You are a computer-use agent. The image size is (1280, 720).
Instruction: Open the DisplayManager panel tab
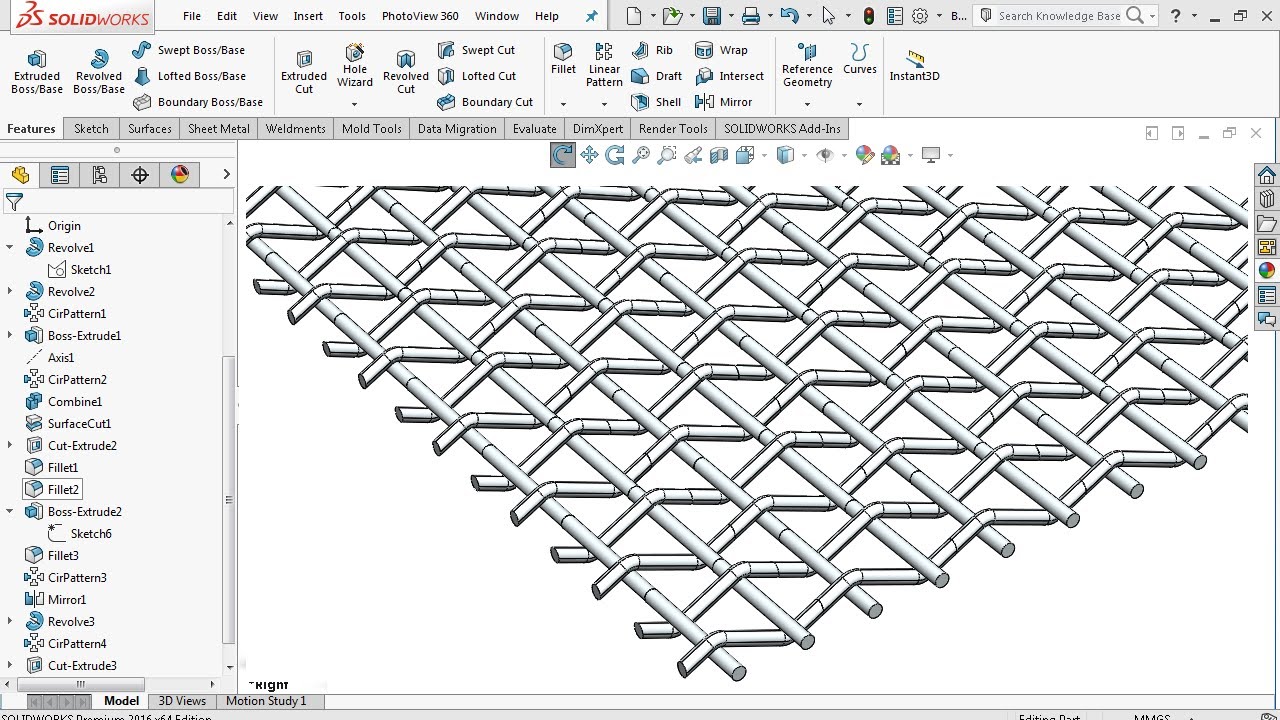click(x=180, y=175)
